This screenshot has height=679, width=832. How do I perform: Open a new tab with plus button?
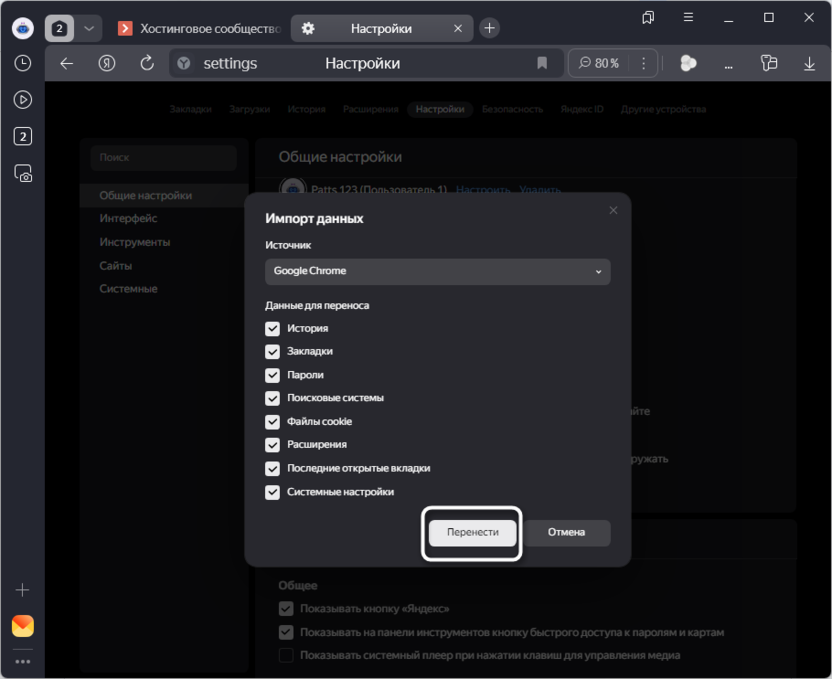[x=489, y=28]
